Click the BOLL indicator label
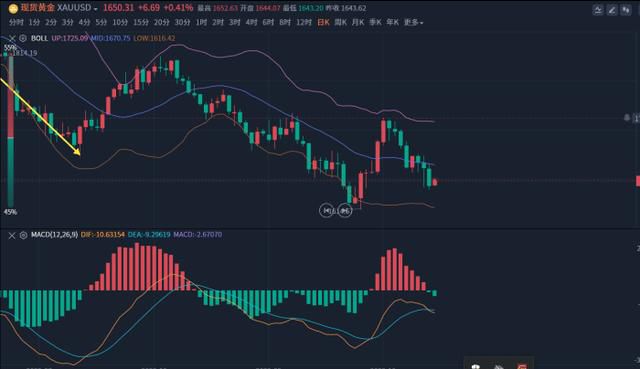The height and width of the screenshot is (369, 640). coord(40,38)
